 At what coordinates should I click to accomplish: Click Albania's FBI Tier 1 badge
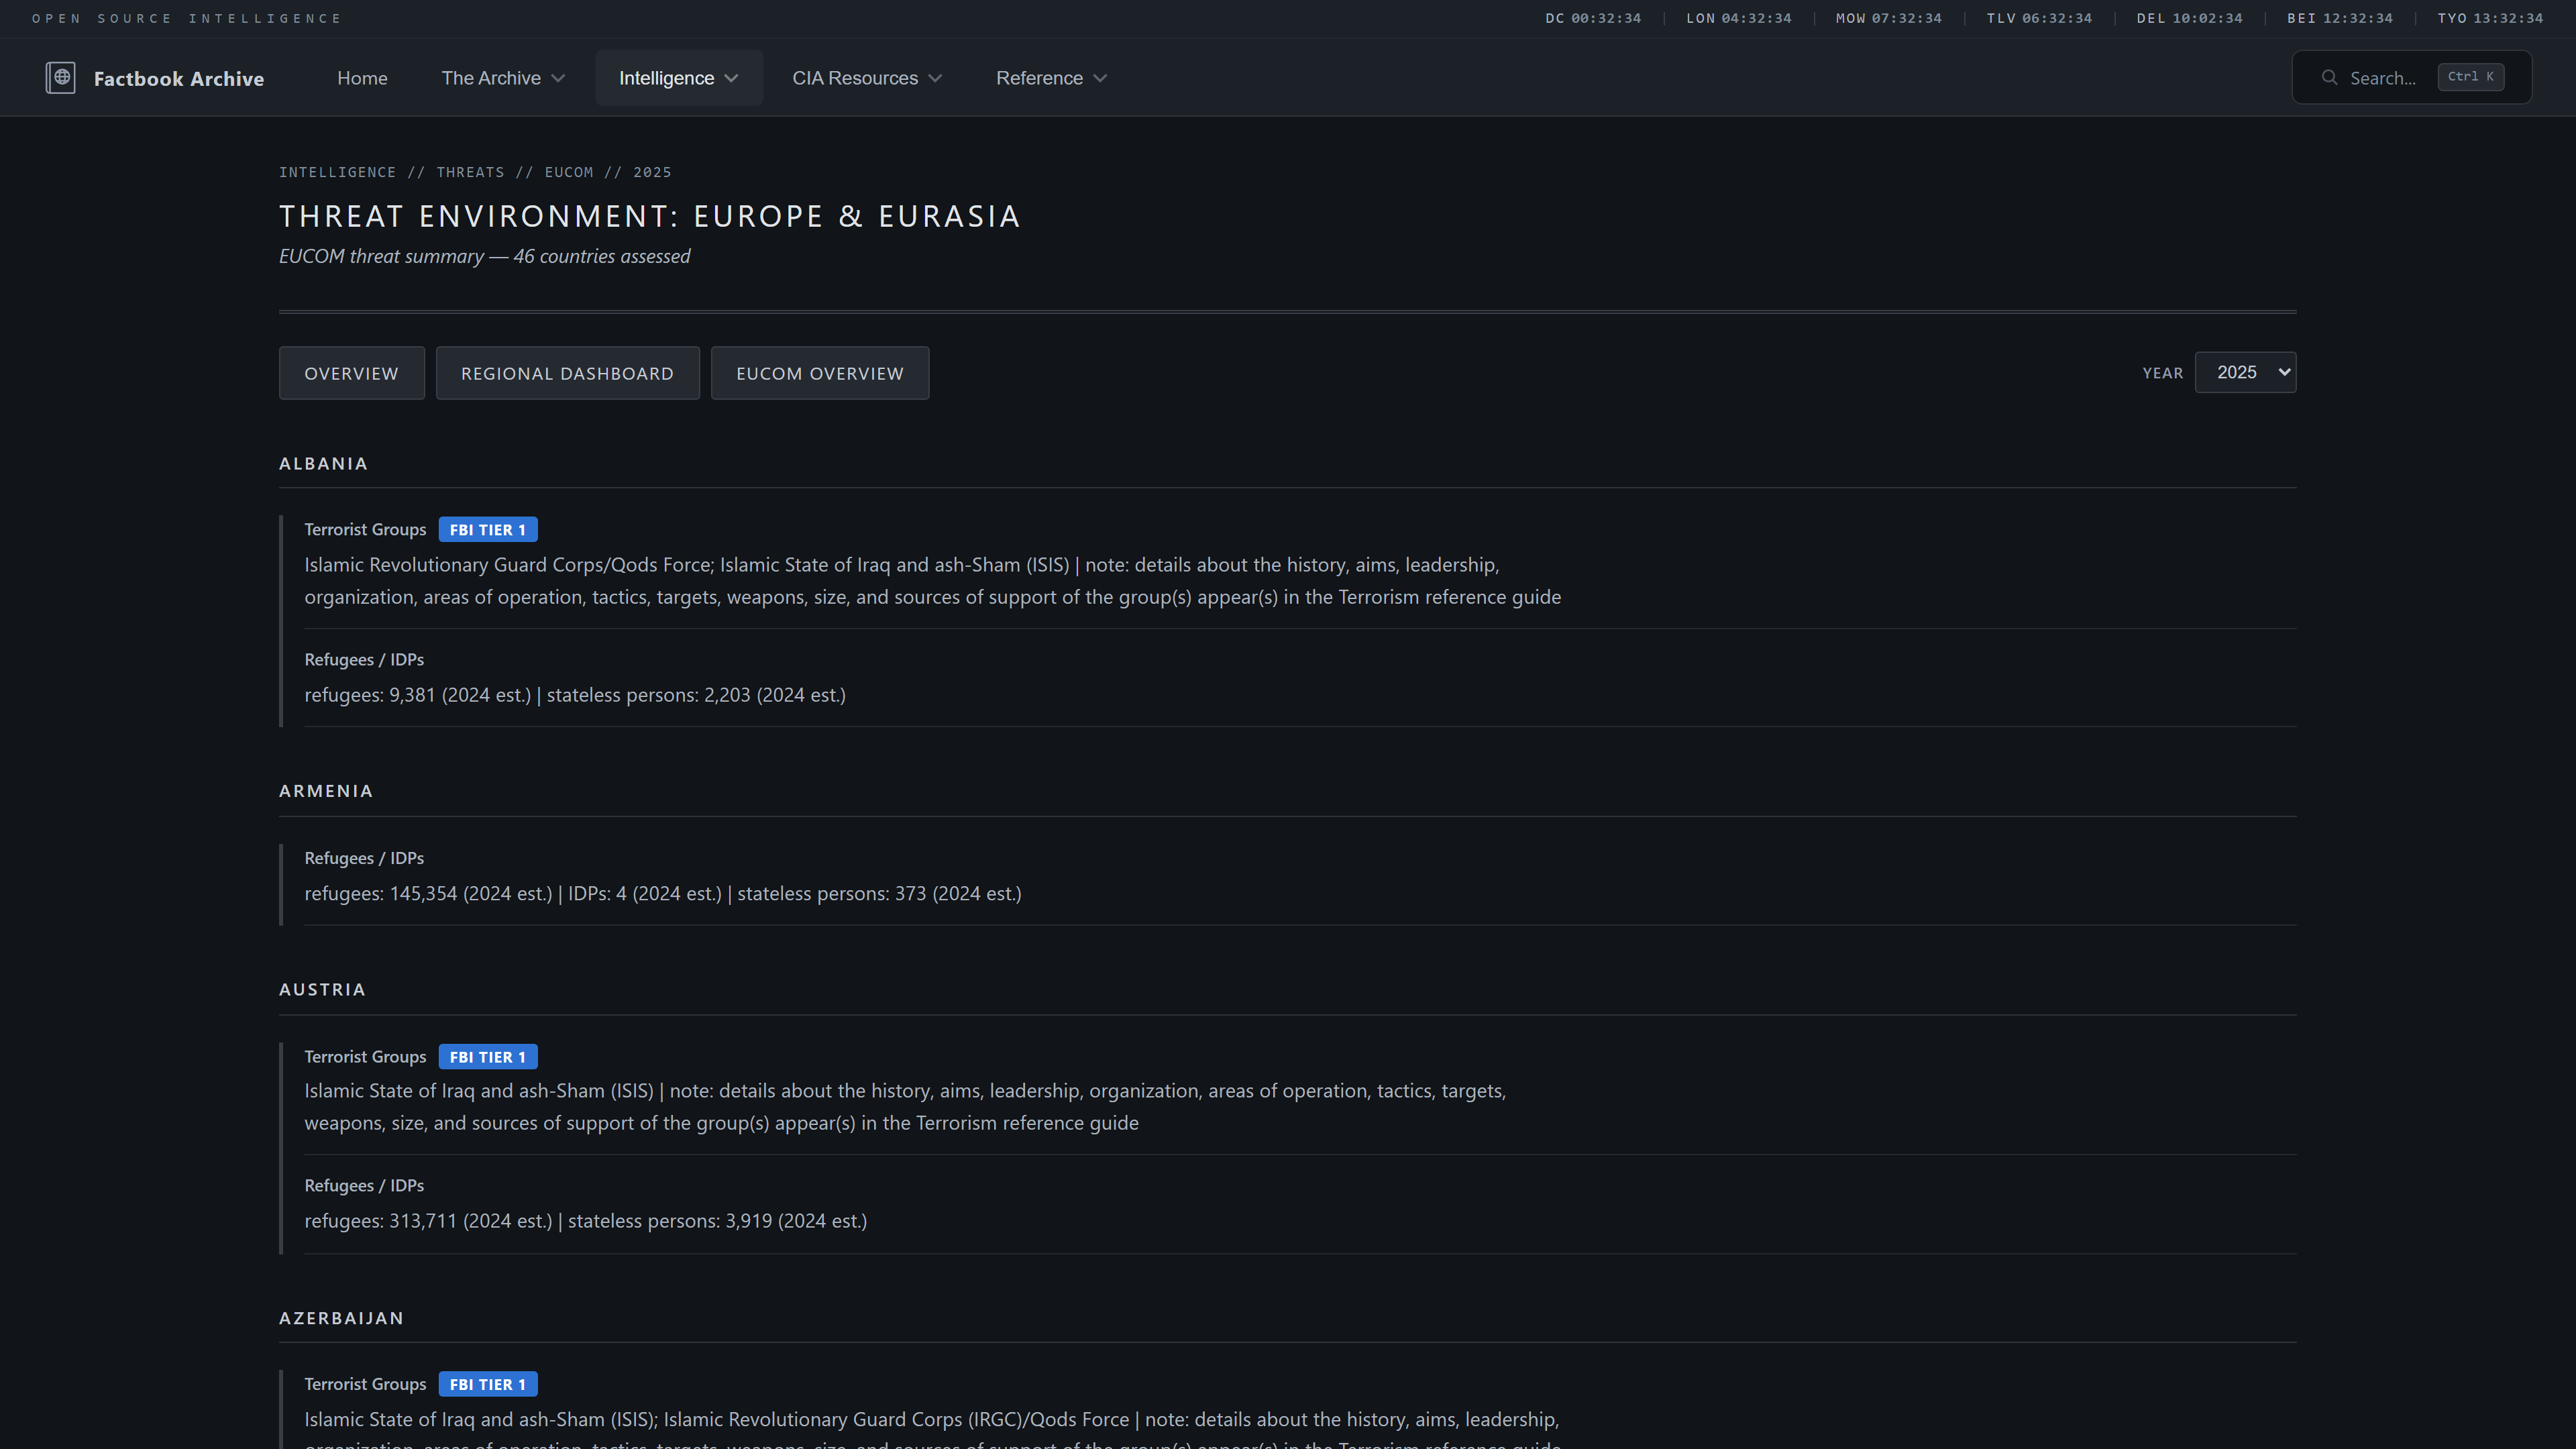[x=487, y=530]
